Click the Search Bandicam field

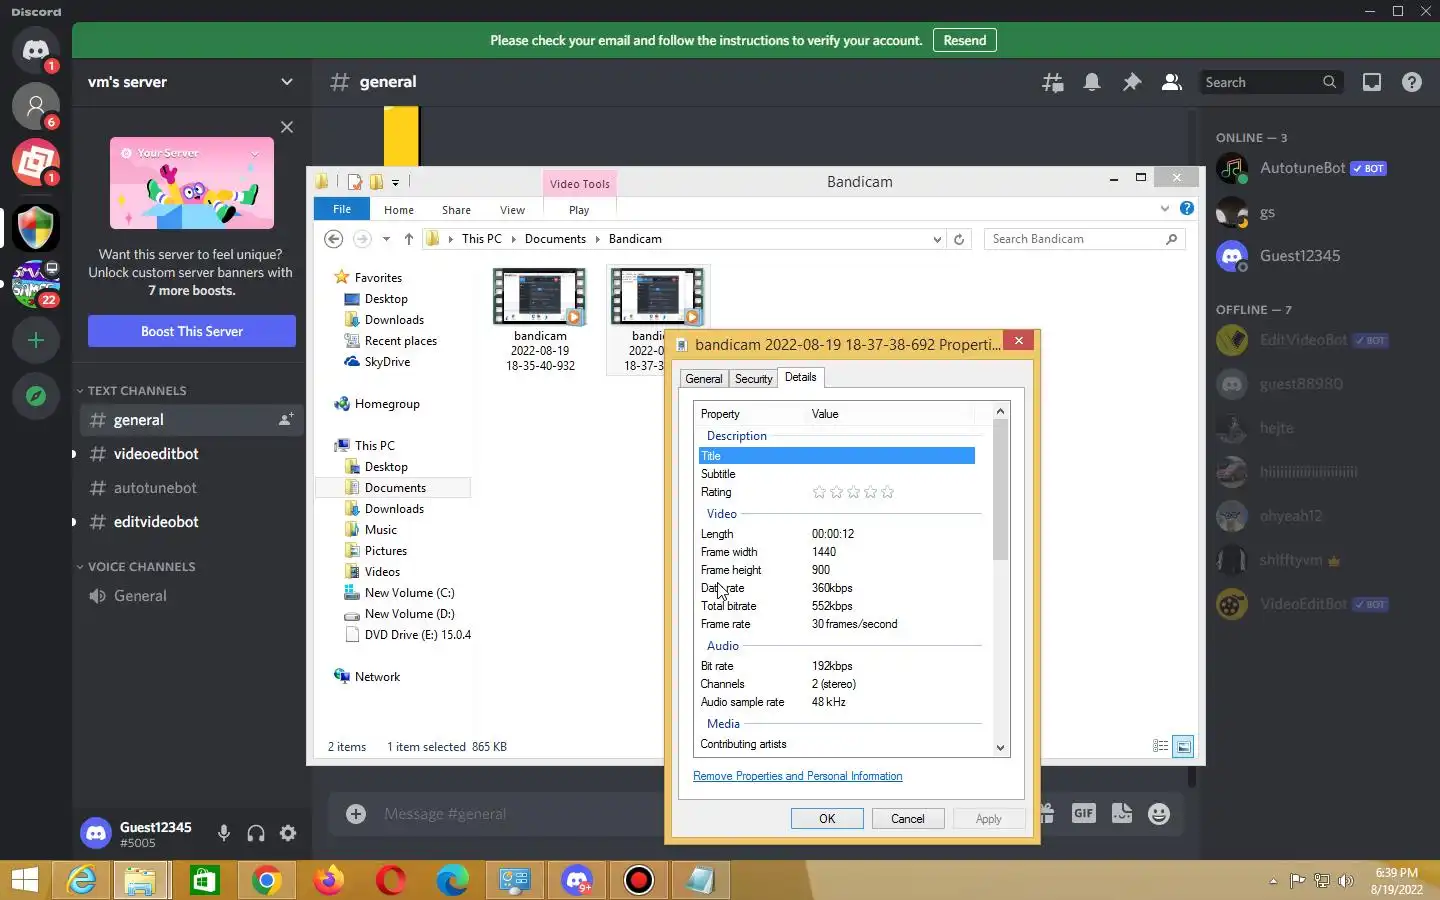1084,239
